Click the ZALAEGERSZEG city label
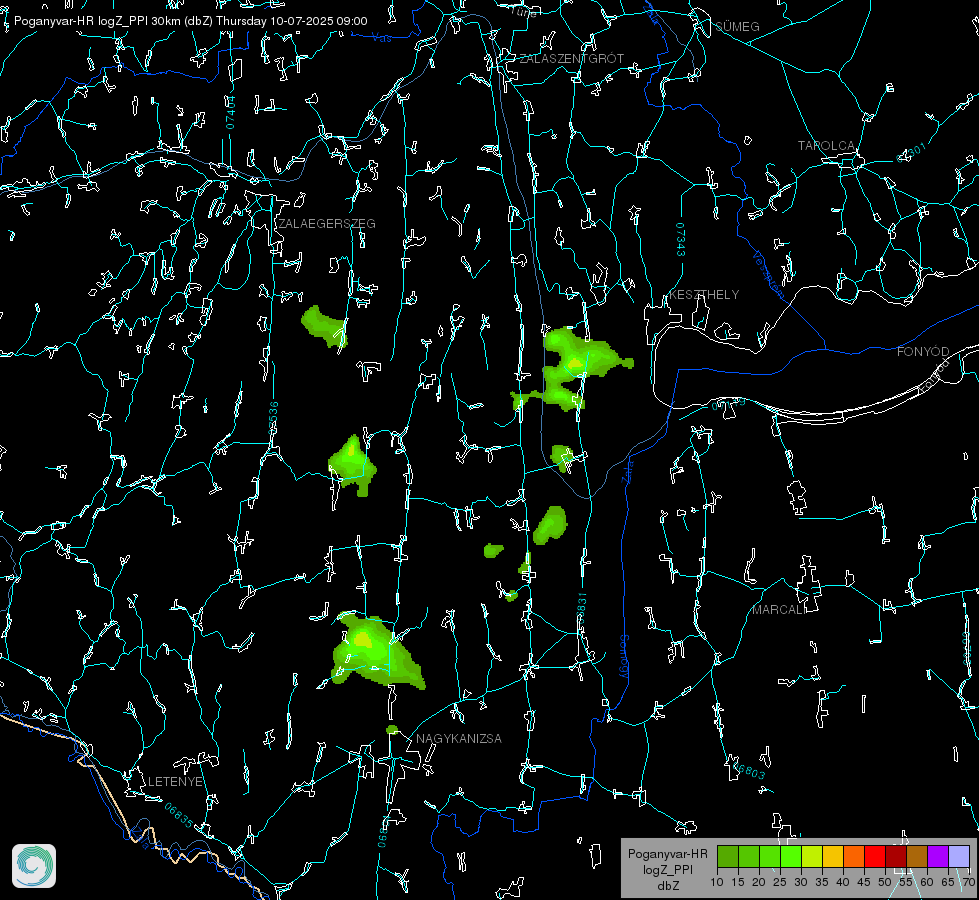Image resolution: width=979 pixels, height=900 pixels. [327, 224]
